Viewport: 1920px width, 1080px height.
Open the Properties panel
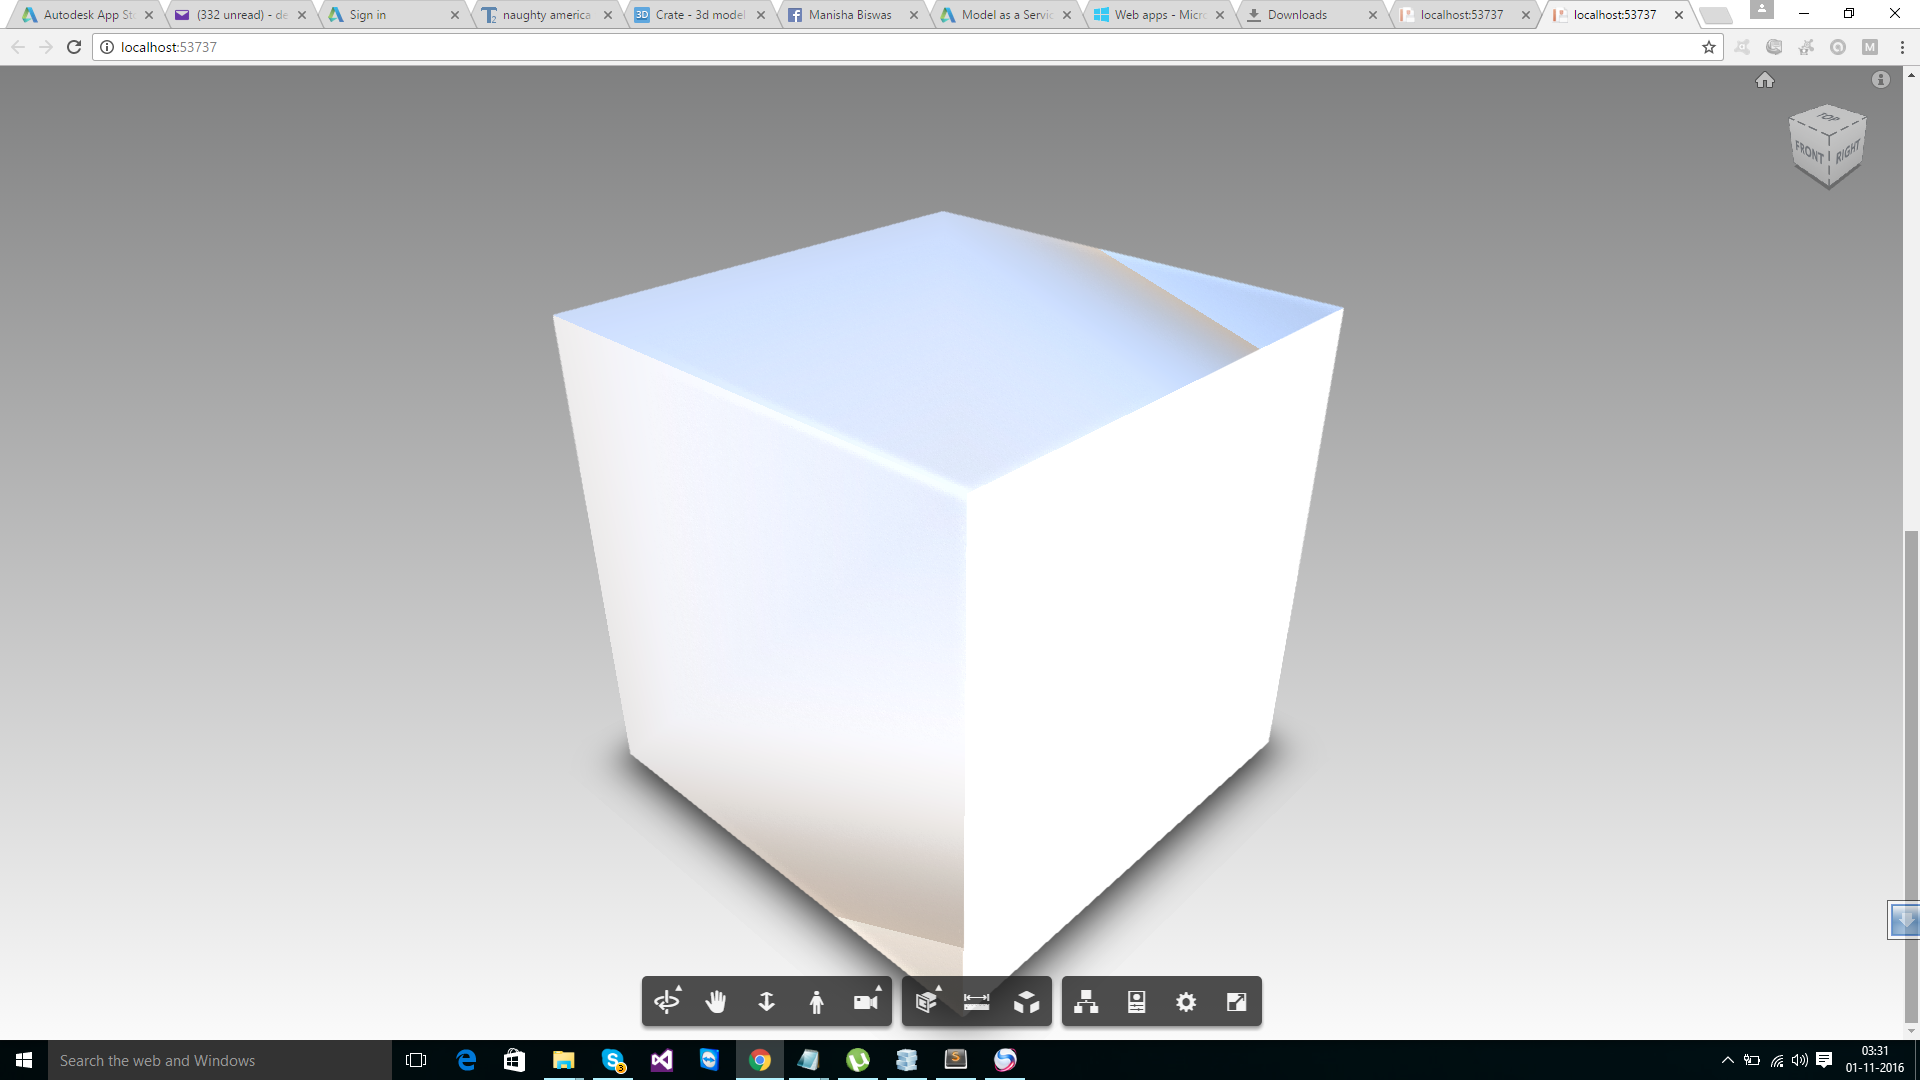click(x=1136, y=1002)
